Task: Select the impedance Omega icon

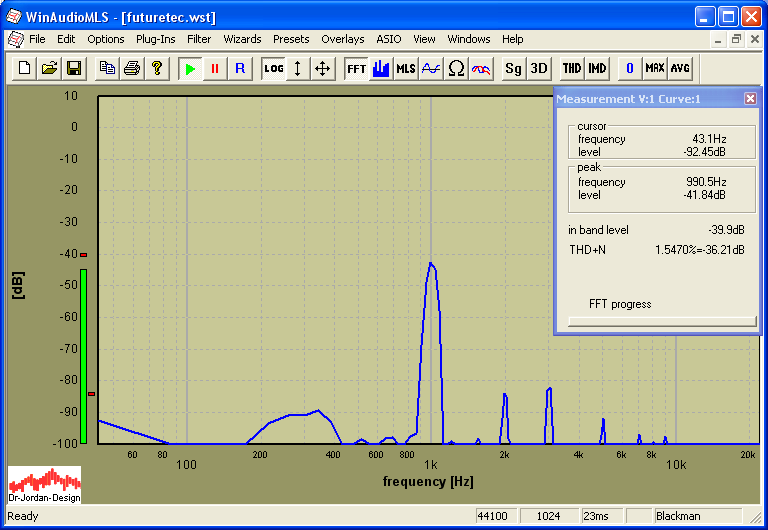Action: coord(456,68)
